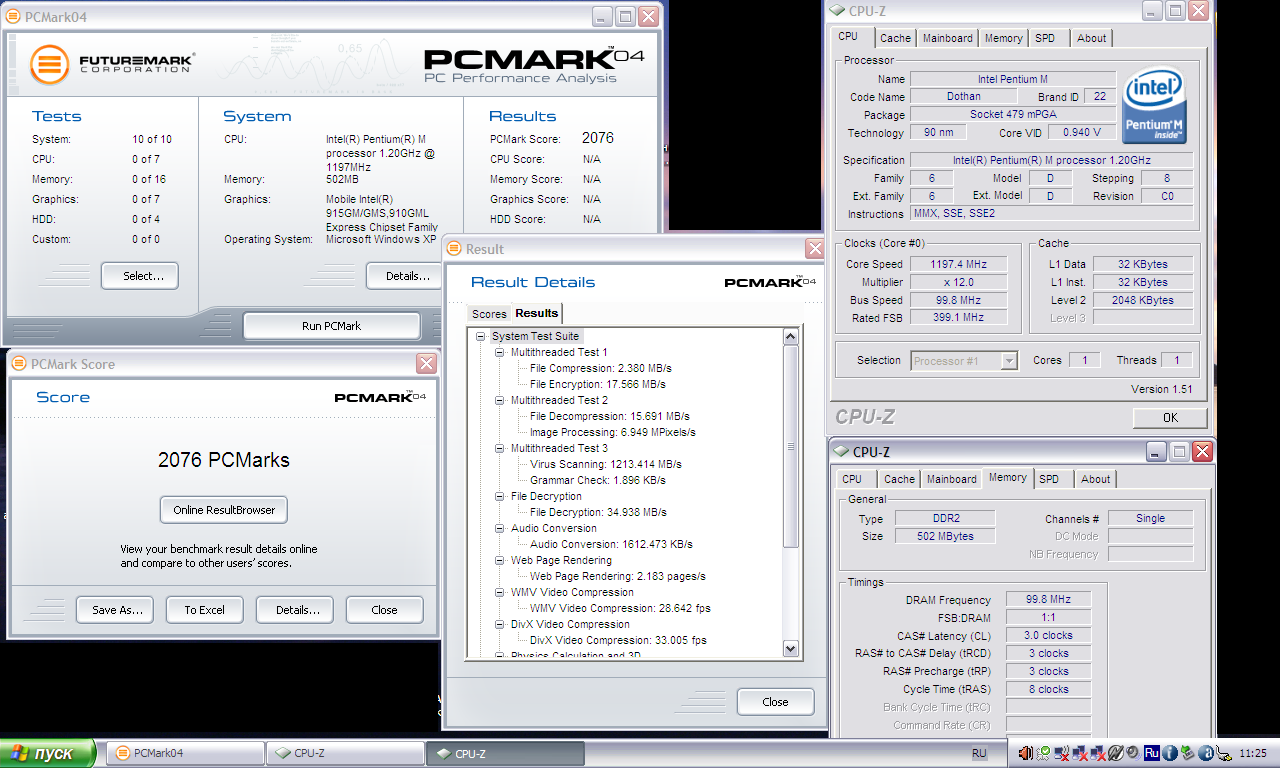Image resolution: width=1280 pixels, height=768 pixels.
Task: Open About tab in lower CPU-Z window
Action: (x=1095, y=479)
